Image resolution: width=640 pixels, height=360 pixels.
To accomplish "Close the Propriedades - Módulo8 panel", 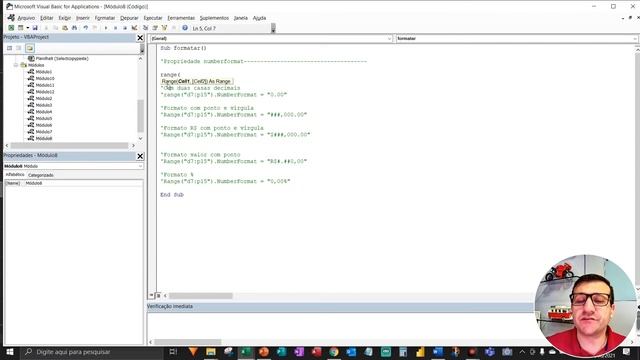I will (x=140, y=156).
